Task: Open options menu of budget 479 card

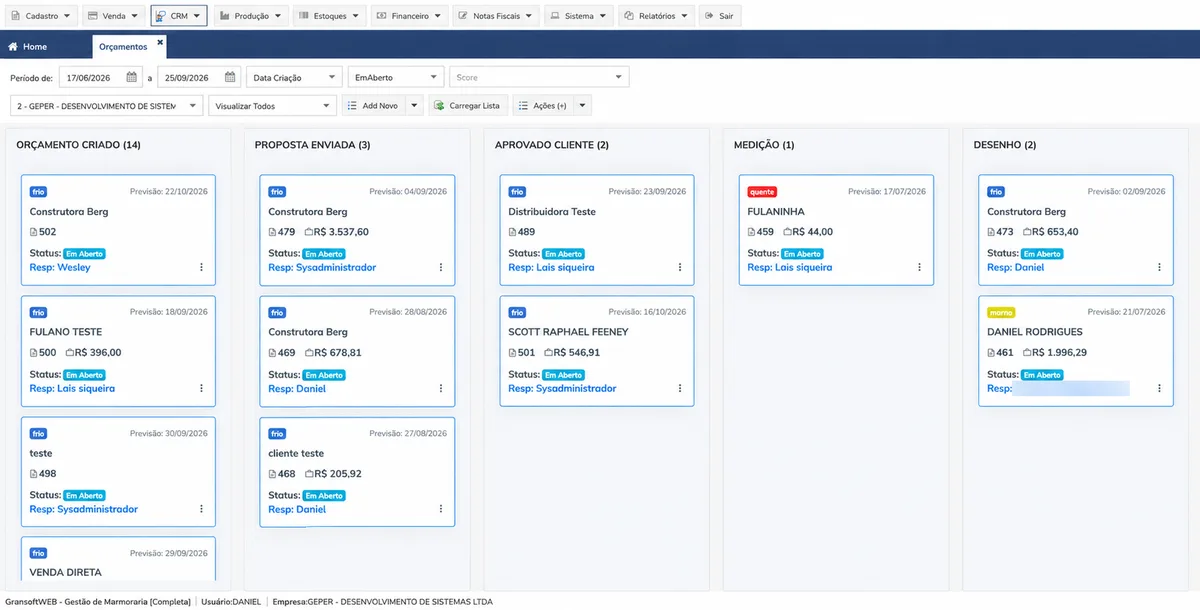Action: pos(440,267)
